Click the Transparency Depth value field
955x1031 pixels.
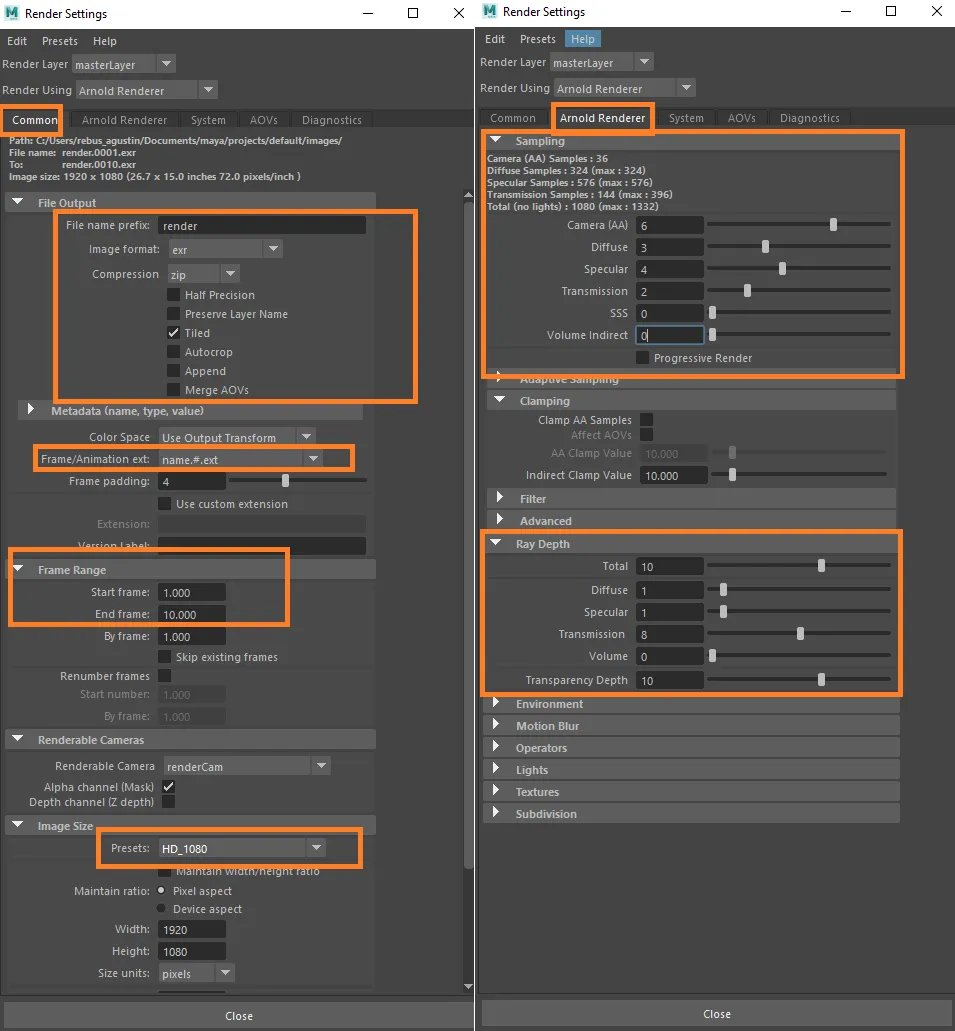pyautogui.click(x=670, y=681)
